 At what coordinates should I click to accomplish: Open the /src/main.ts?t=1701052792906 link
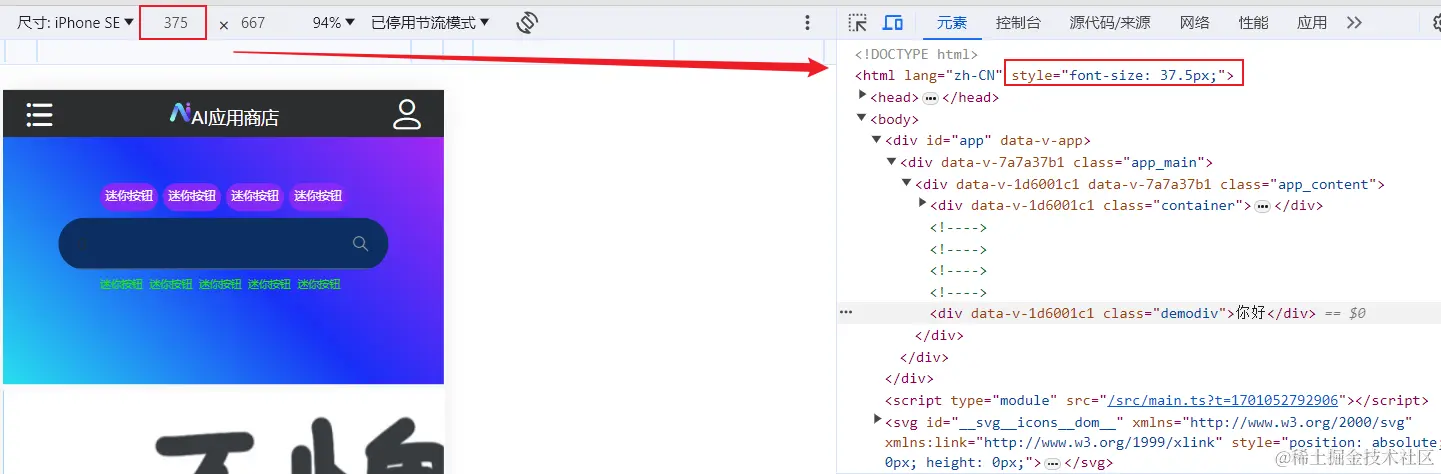click(1222, 400)
